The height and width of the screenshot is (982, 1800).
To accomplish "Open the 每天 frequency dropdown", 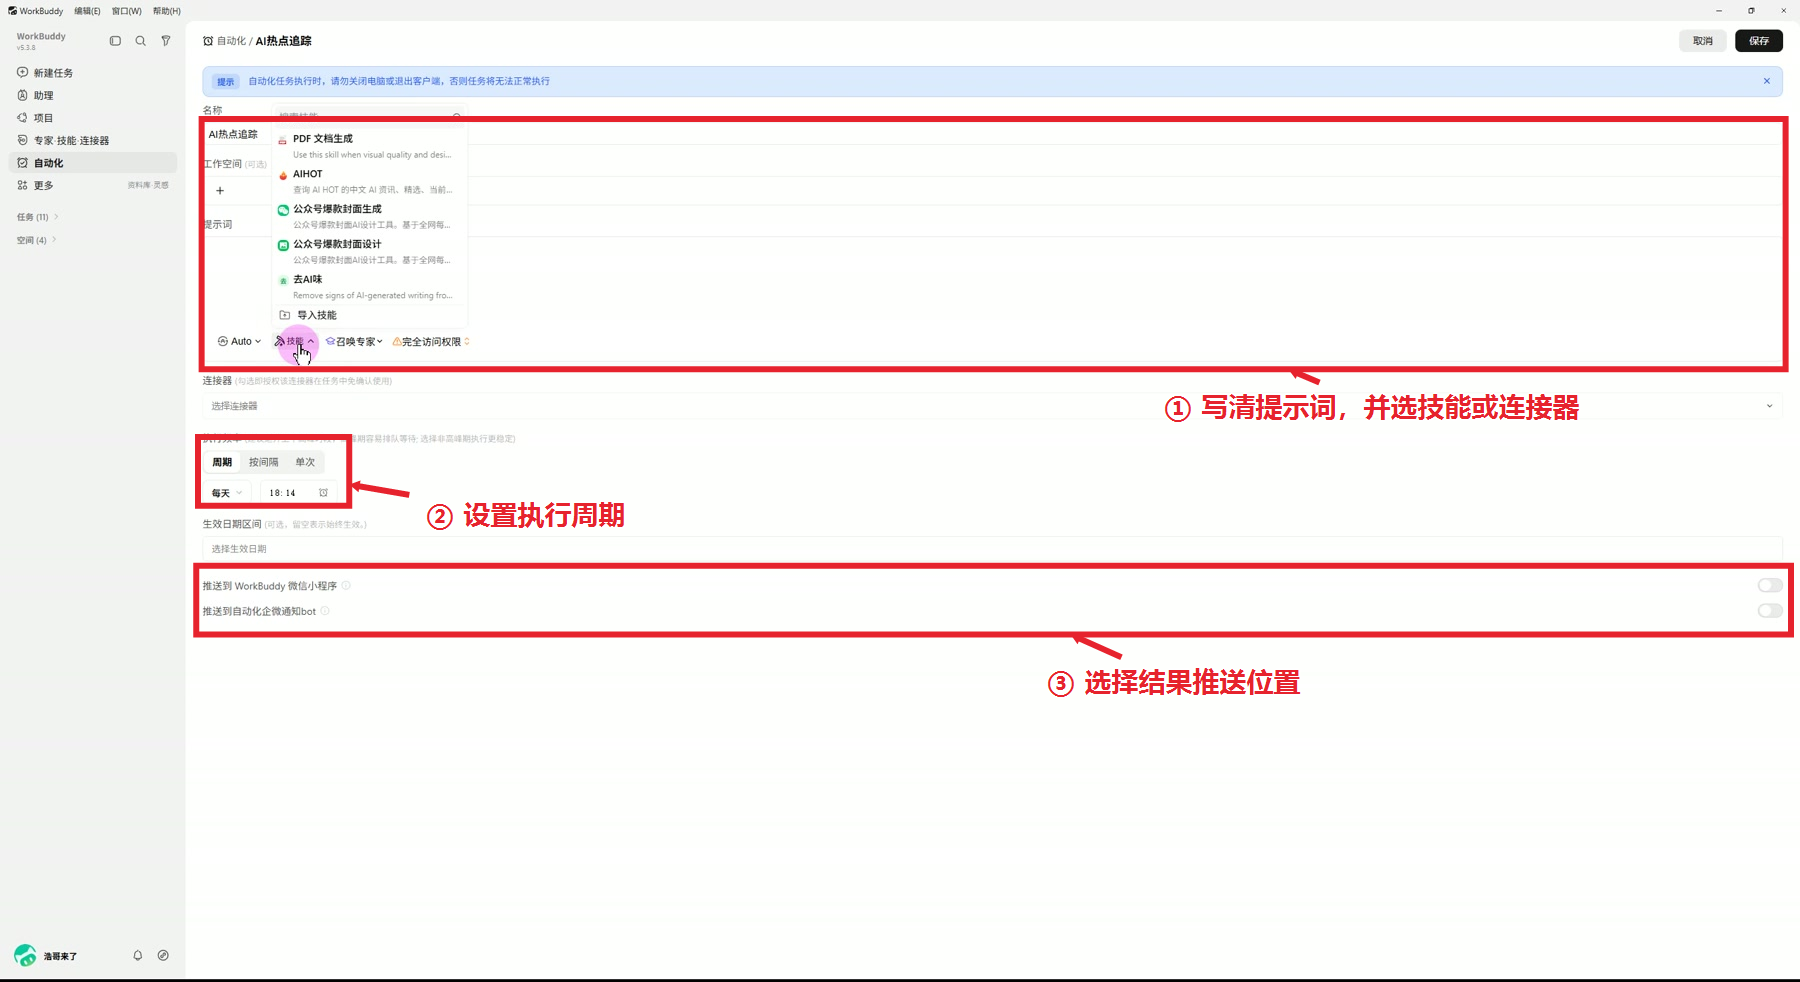I will [x=227, y=492].
